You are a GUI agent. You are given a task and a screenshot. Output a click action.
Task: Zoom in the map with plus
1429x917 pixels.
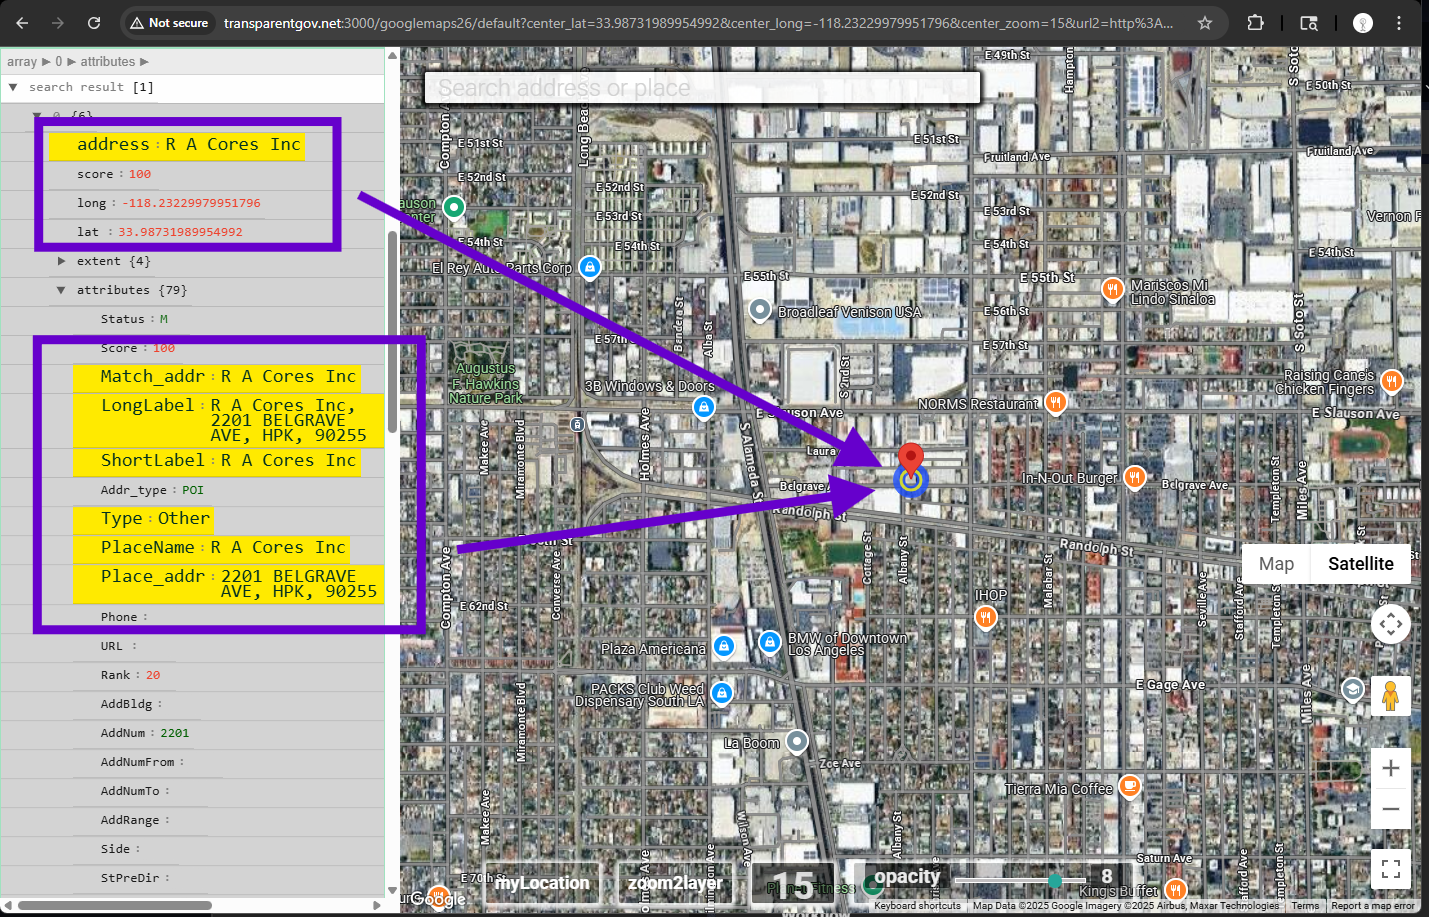1390,768
